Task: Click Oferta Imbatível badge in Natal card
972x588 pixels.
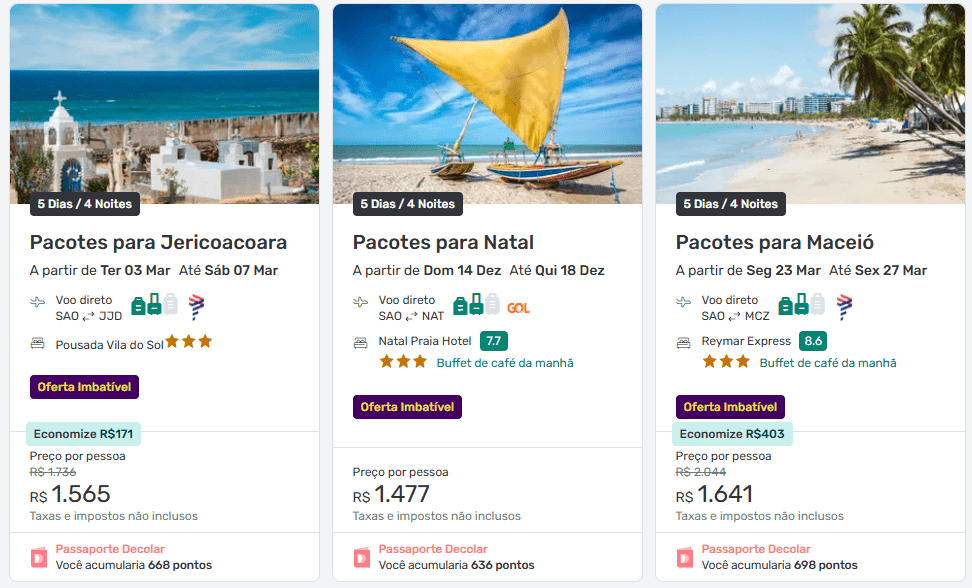Action: tap(407, 407)
